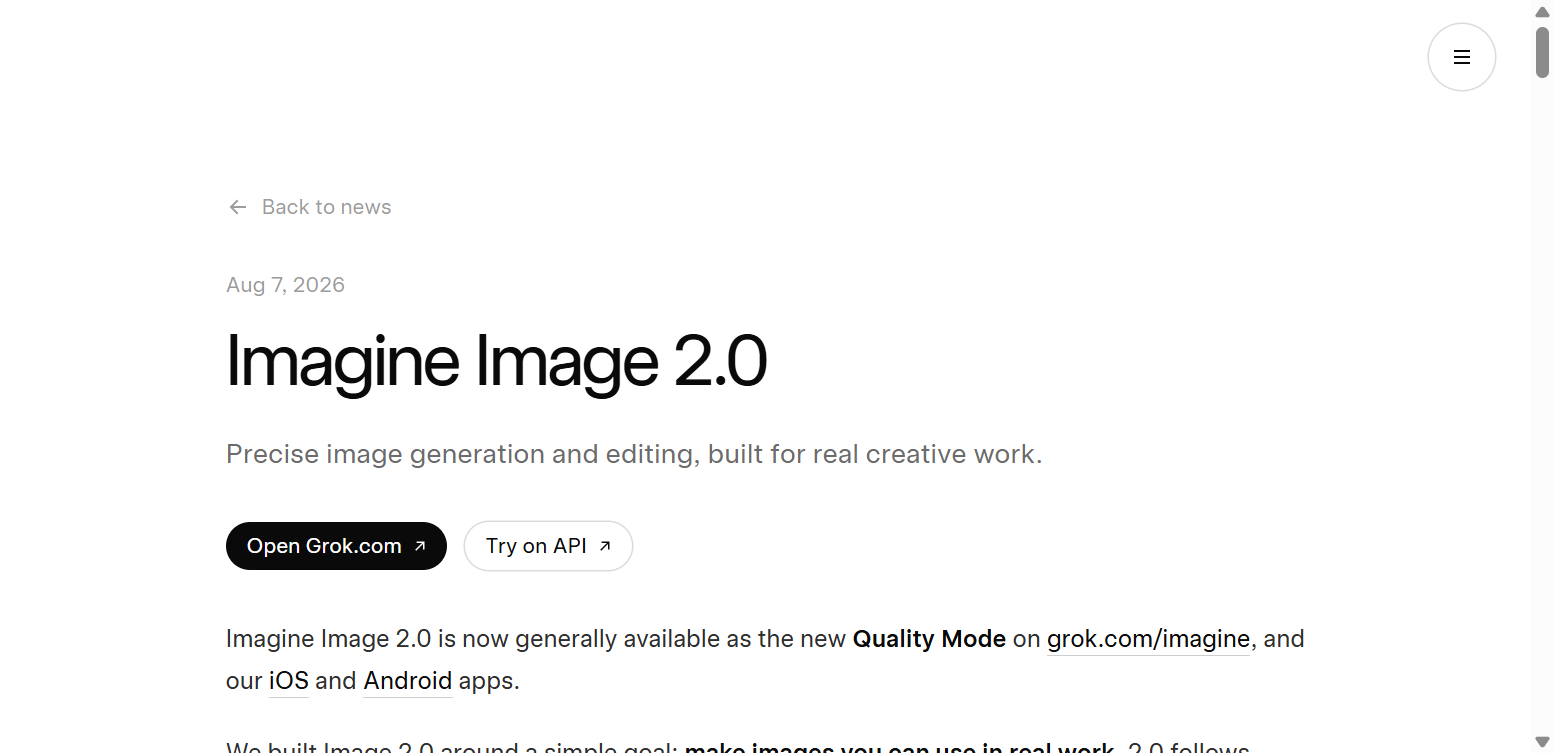This screenshot has height=753, width=1554.
Task: Follow the Android app link
Action: pyautogui.click(x=408, y=681)
